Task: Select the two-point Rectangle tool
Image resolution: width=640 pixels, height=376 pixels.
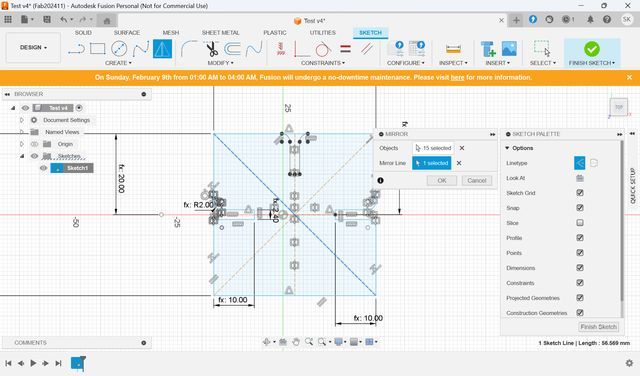Action: click(x=98, y=49)
